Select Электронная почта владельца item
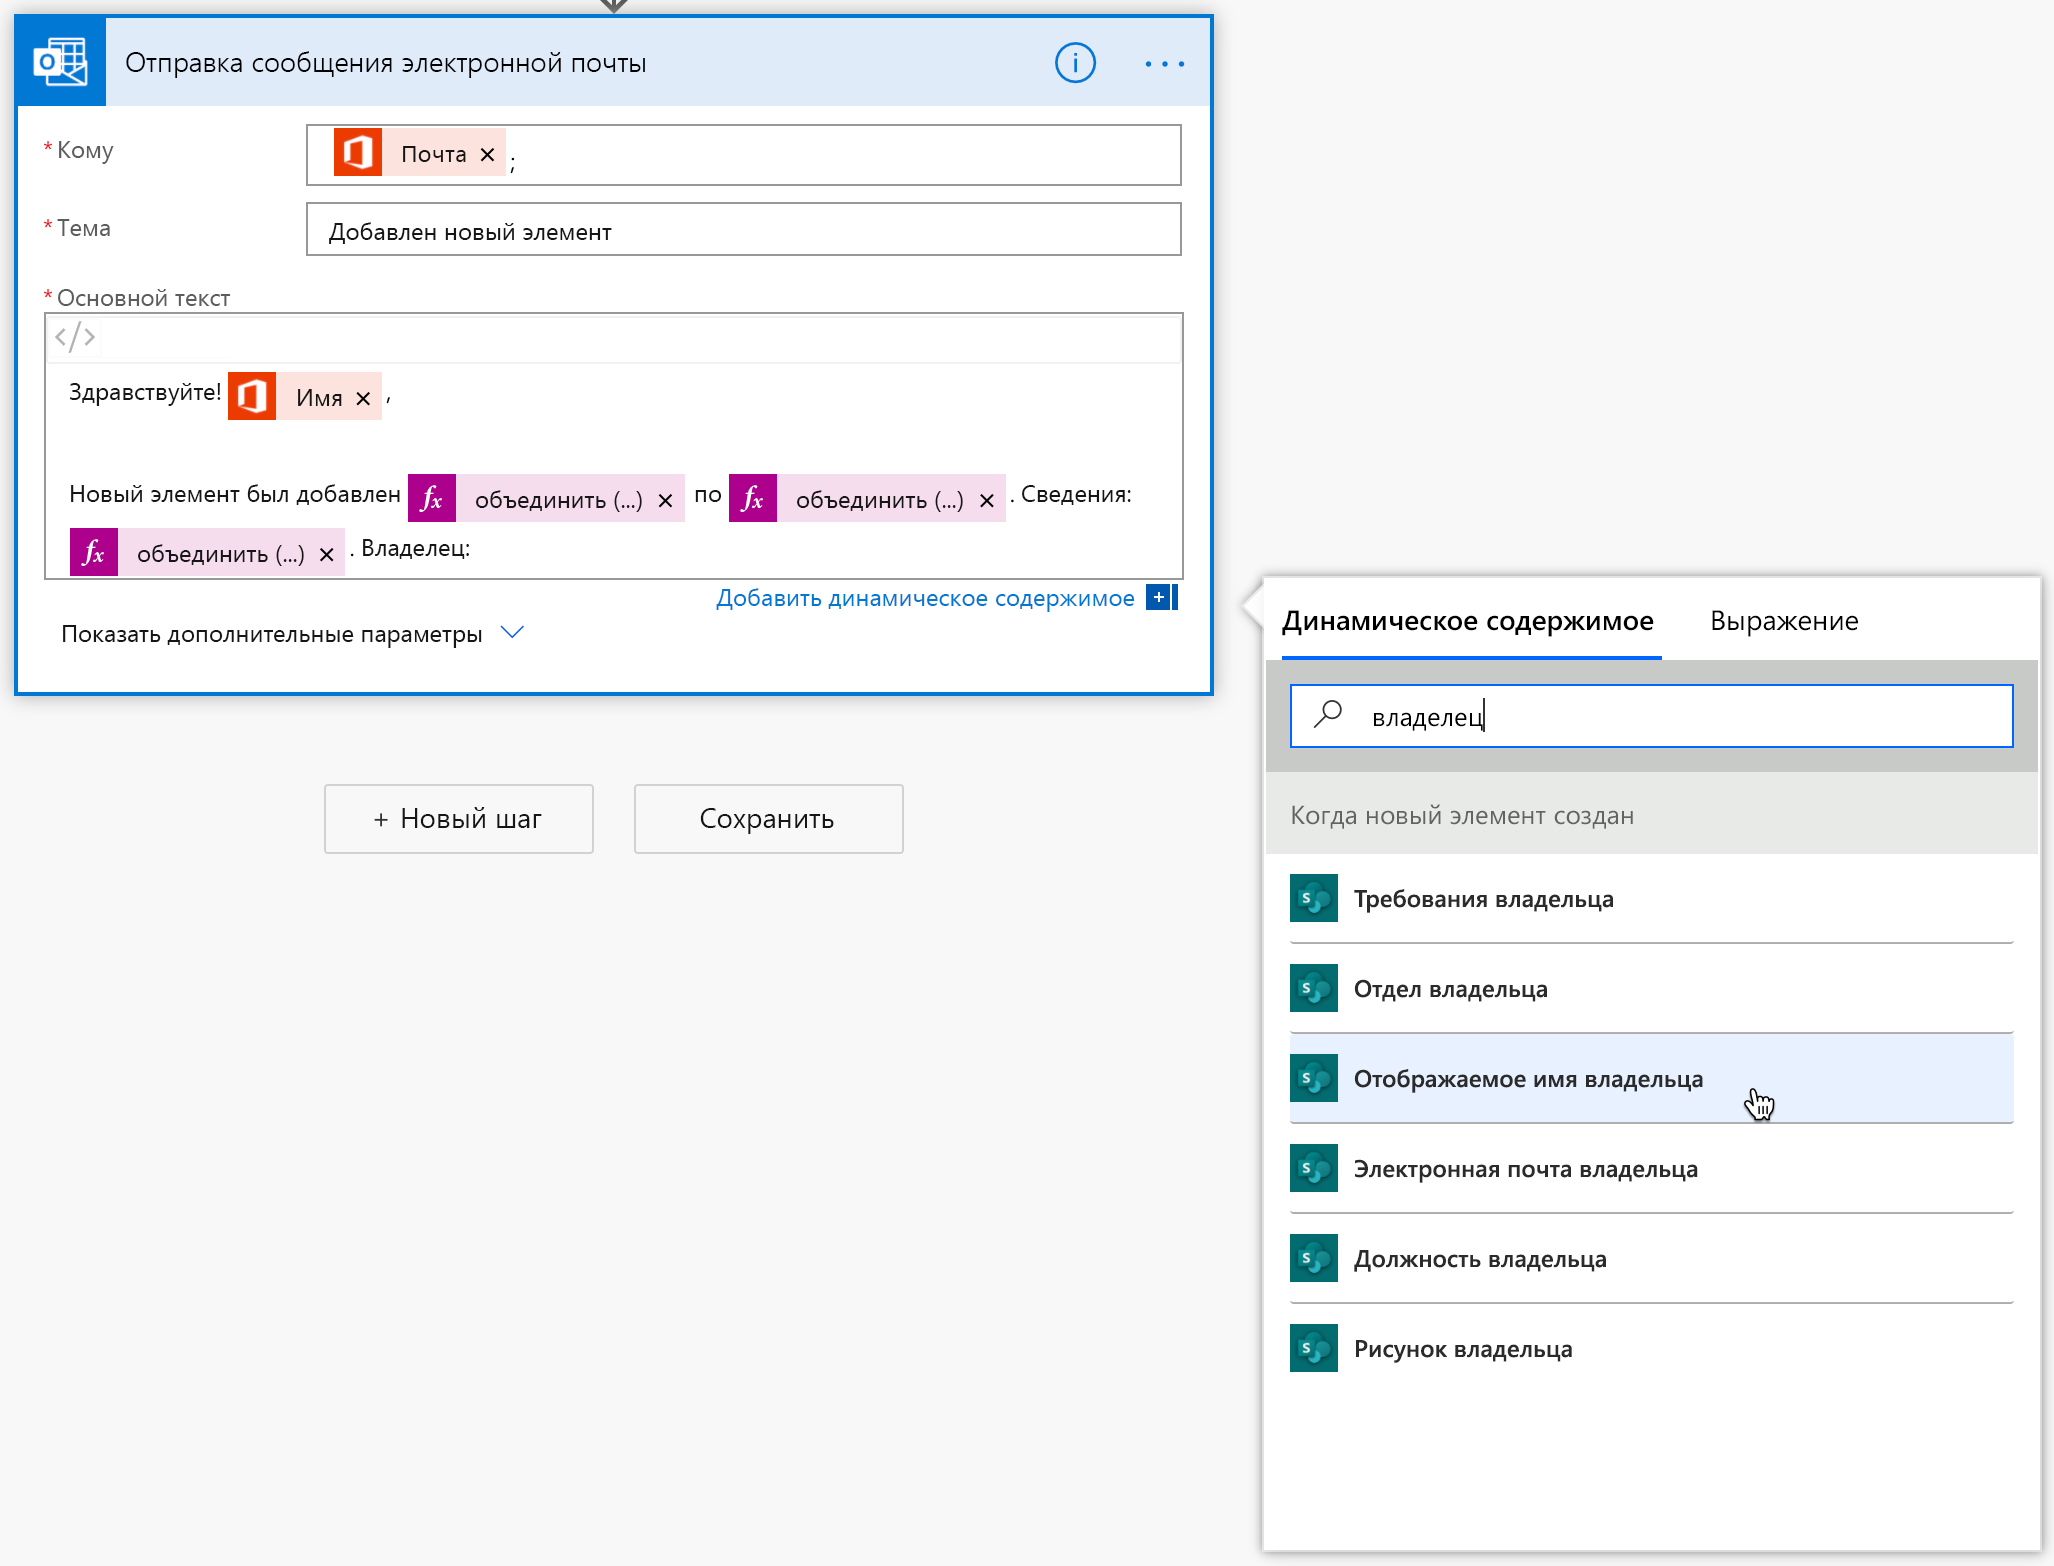 [1651, 1168]
